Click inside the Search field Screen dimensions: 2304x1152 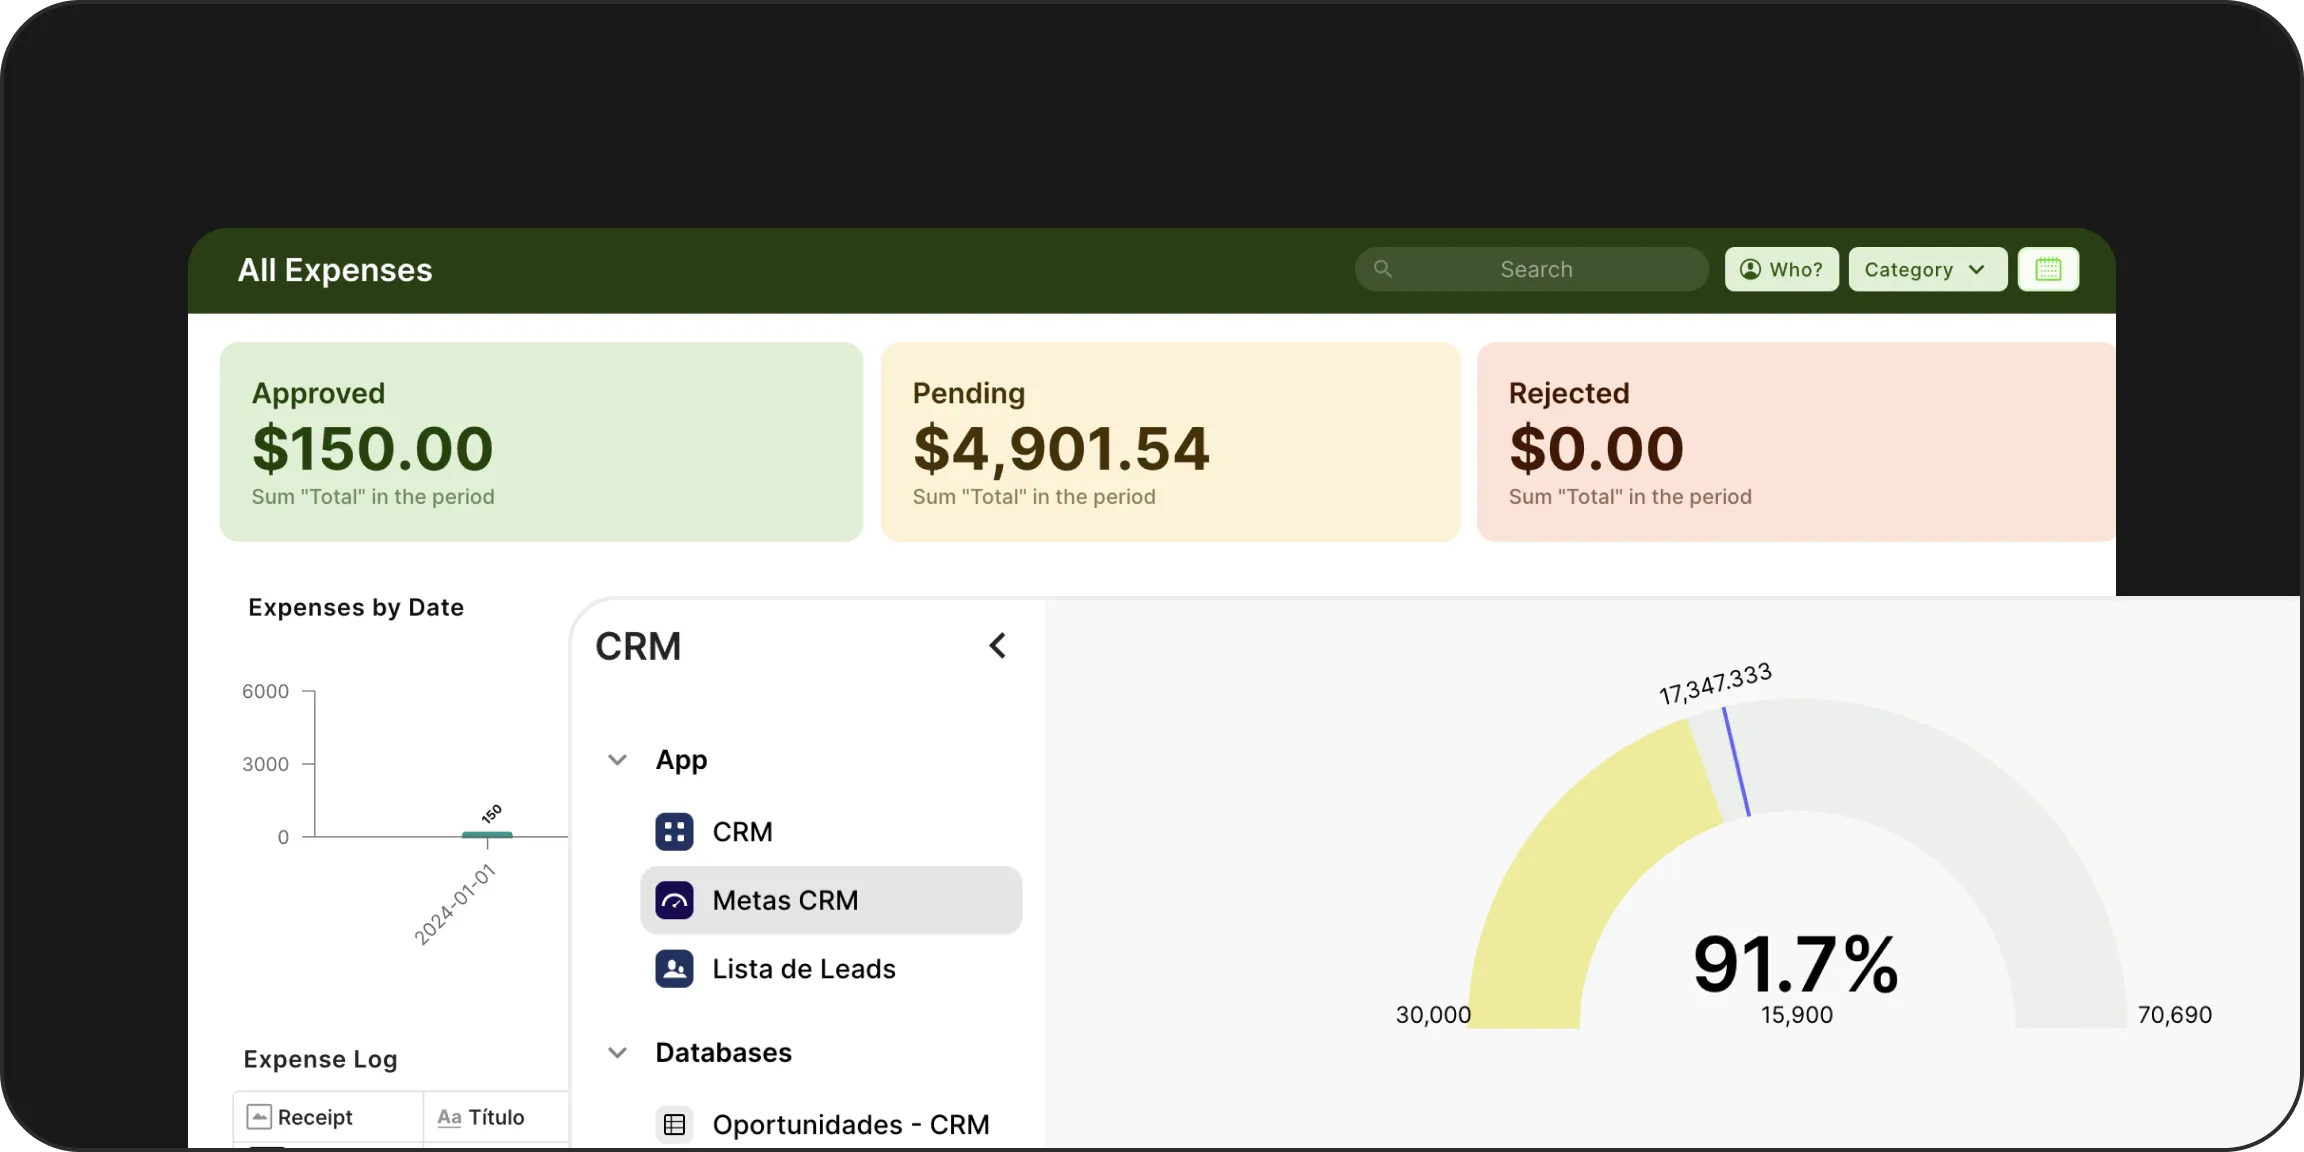click(1535, 268)
